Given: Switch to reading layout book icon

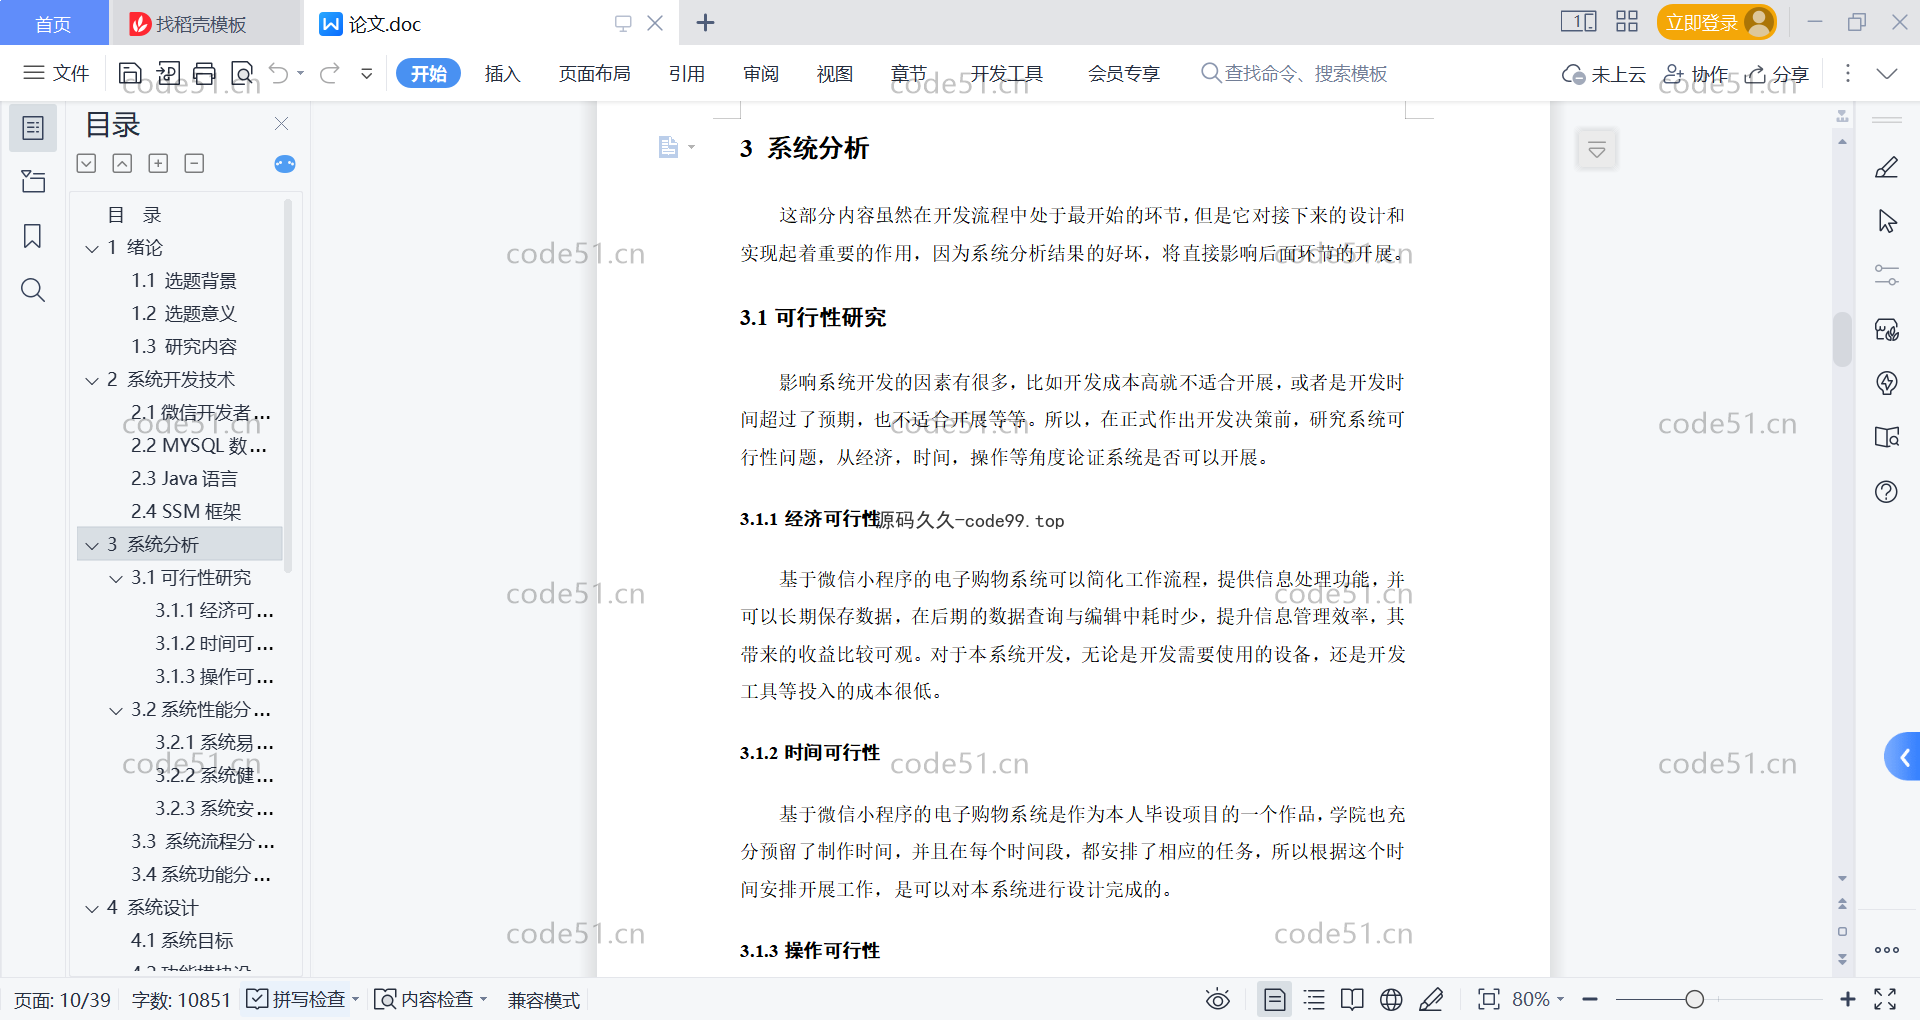Looking at the screenshot, I should click(1352, 999).
